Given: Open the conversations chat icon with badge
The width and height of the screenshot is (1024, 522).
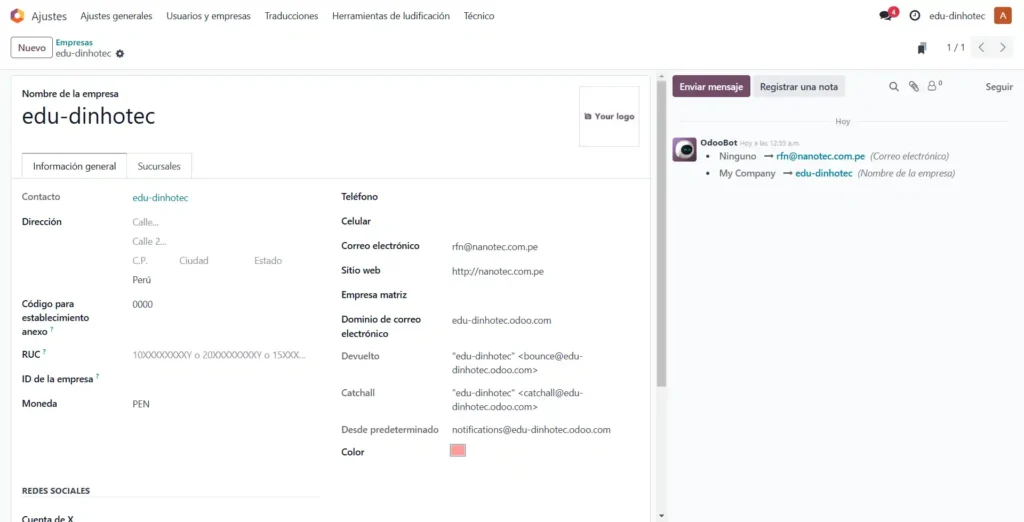Looking at the screenshot, I should (x=887, y=15).
